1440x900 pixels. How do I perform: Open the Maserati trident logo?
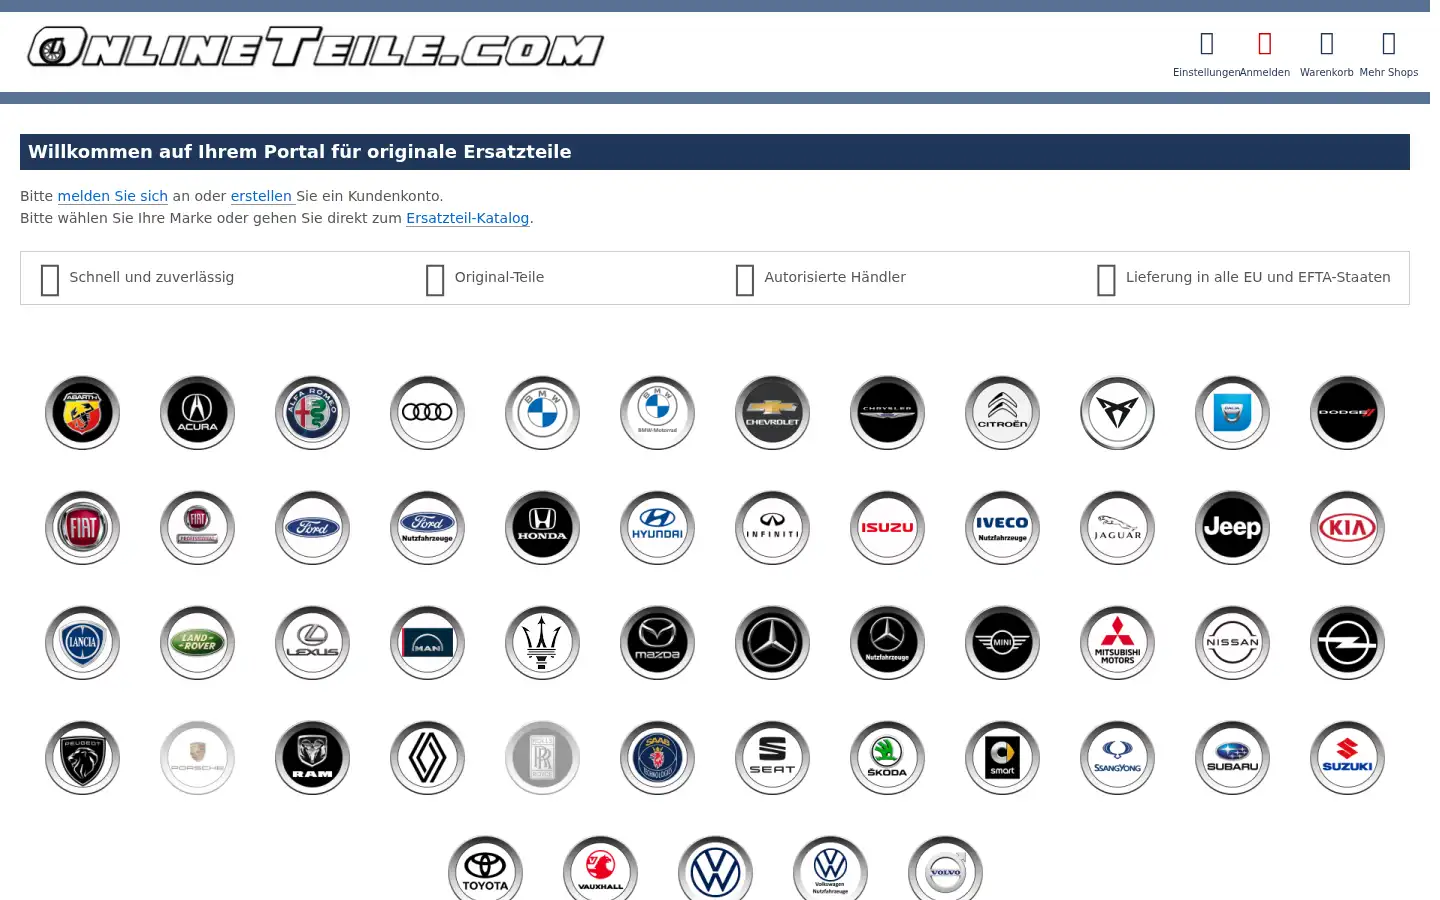click(x=542, y=643)
